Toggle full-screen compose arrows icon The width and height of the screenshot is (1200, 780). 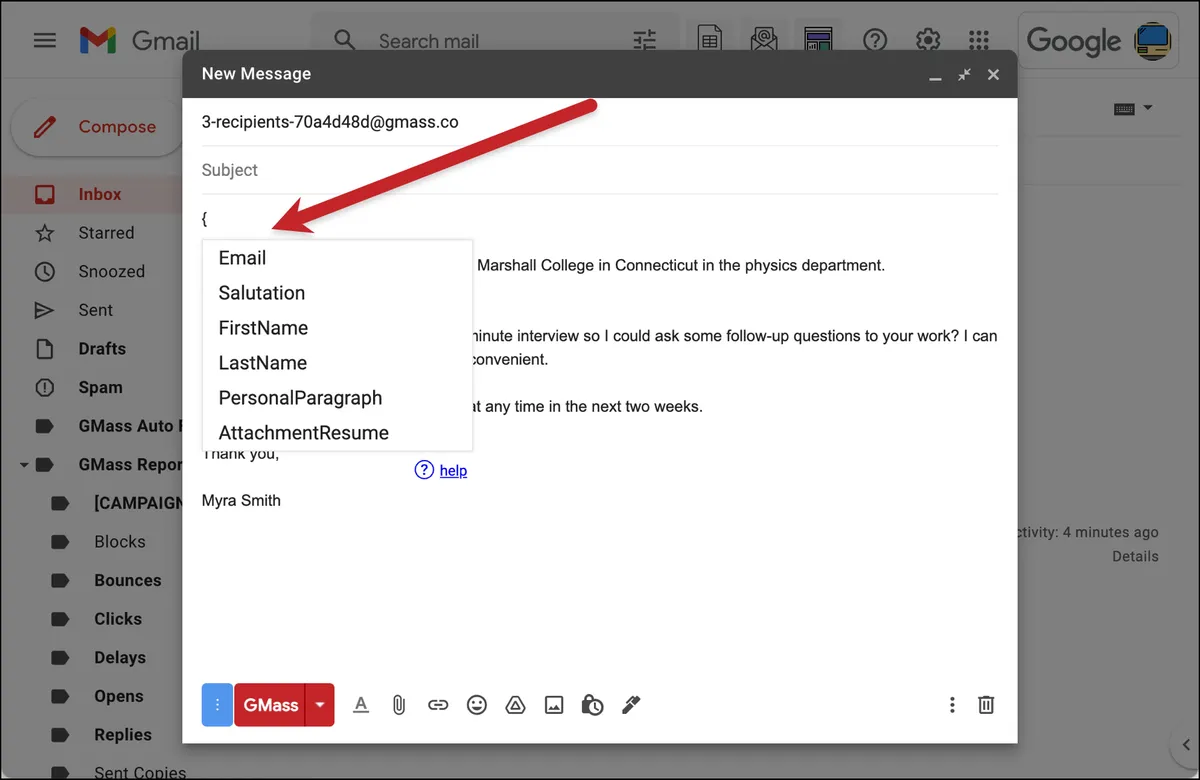(964, 75)
